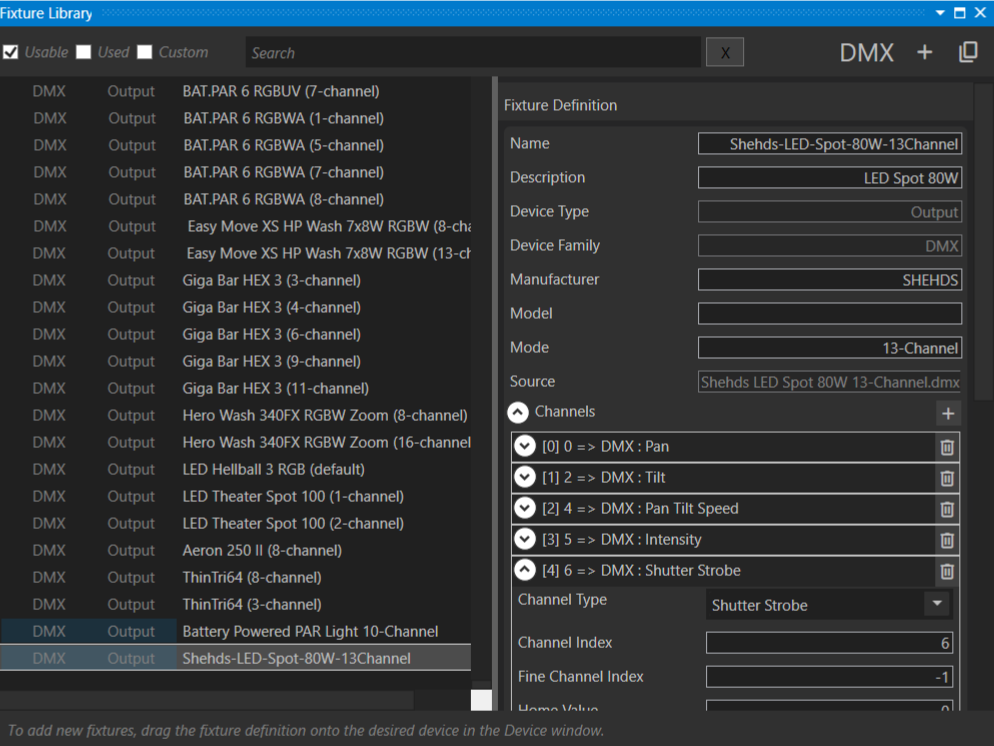The image size is (994, 746).
Task: Select BAT.PAR 6 RGBUV (7-channel)
Action: click(x=235, y=91)
